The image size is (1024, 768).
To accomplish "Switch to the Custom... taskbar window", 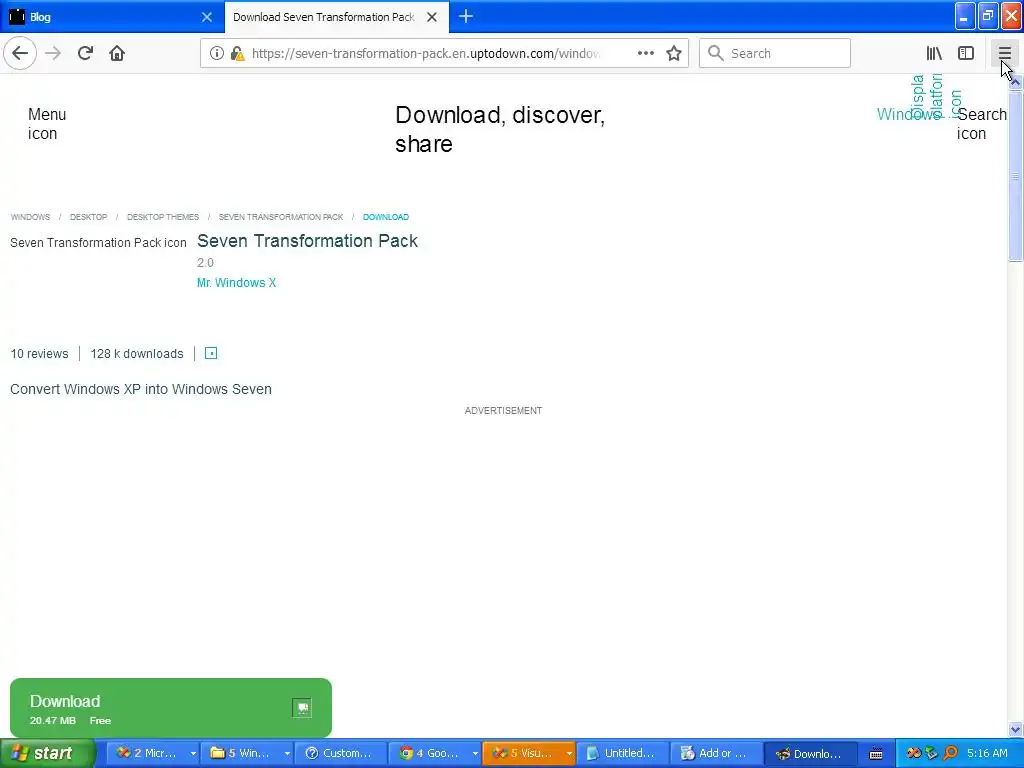I will (340, 753).
